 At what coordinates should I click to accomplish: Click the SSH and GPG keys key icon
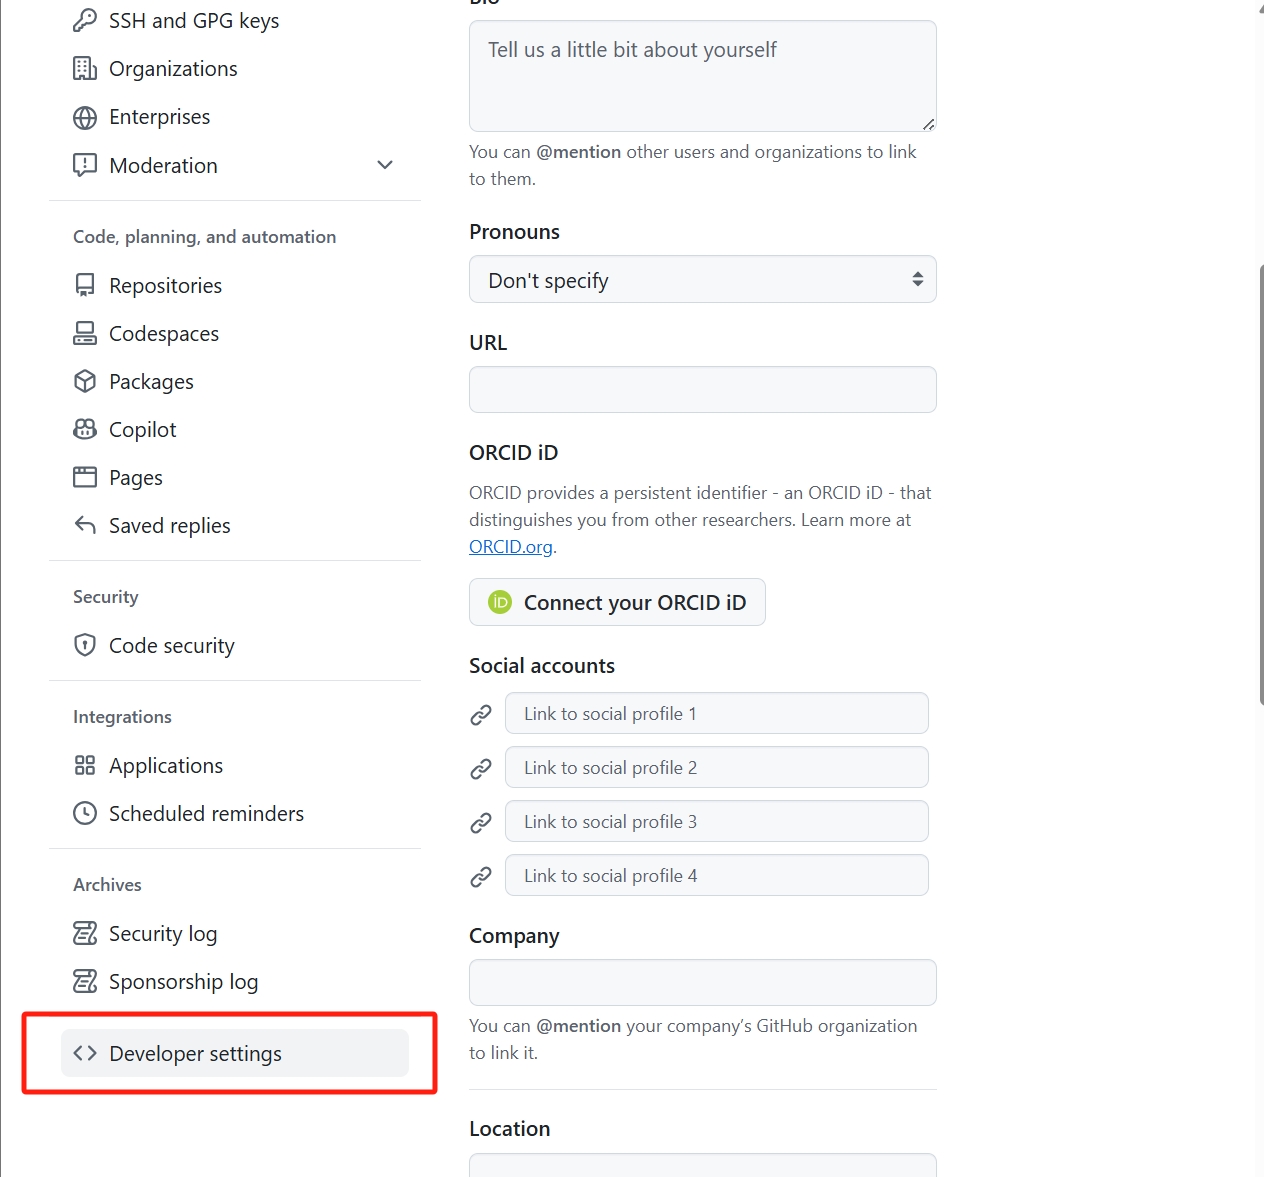85,20
